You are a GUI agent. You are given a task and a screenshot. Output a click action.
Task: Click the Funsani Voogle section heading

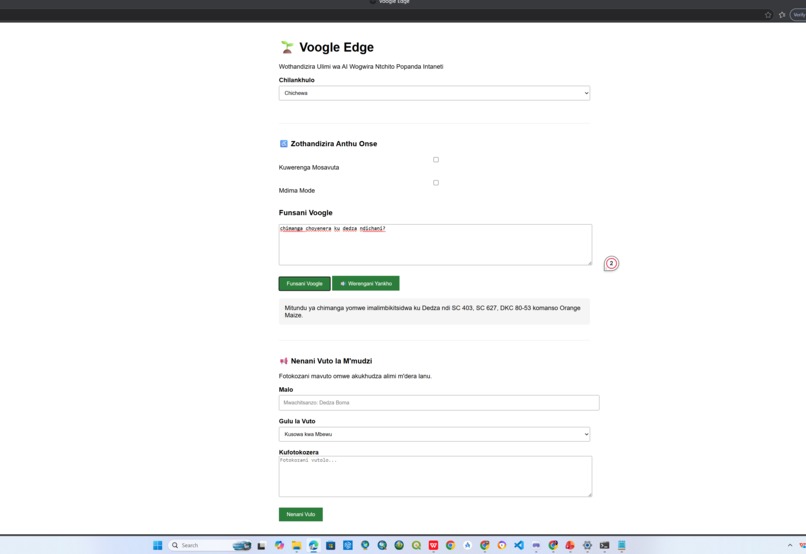[305, 213]
